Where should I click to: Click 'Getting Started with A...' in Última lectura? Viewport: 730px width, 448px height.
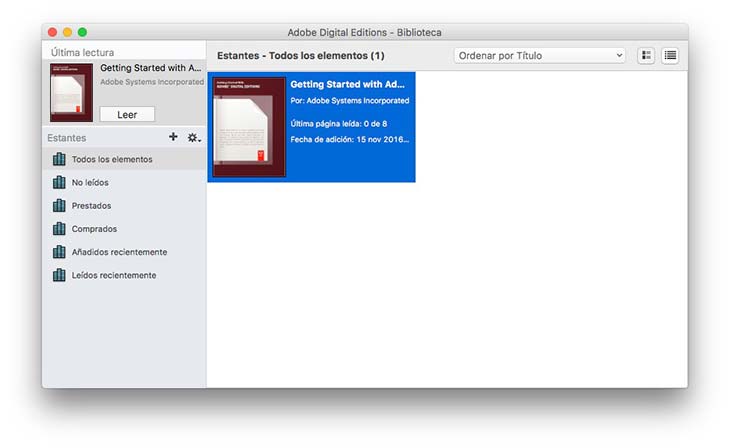(x=151, y=68)
